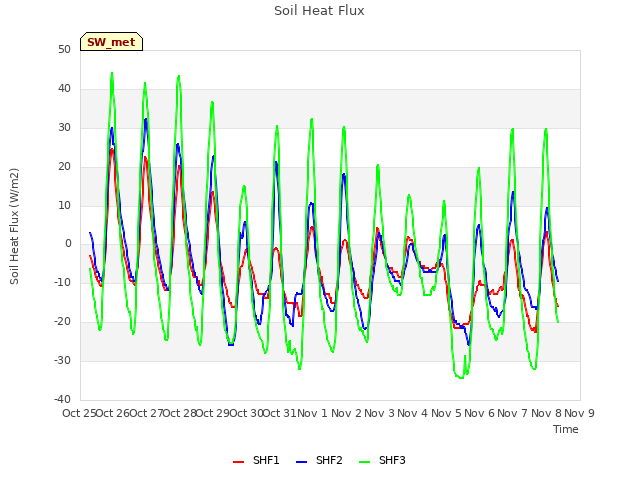Click the Nov 6 x-axis tick label
This screenshot has width=640, height=480.
[x=480, y=413]
